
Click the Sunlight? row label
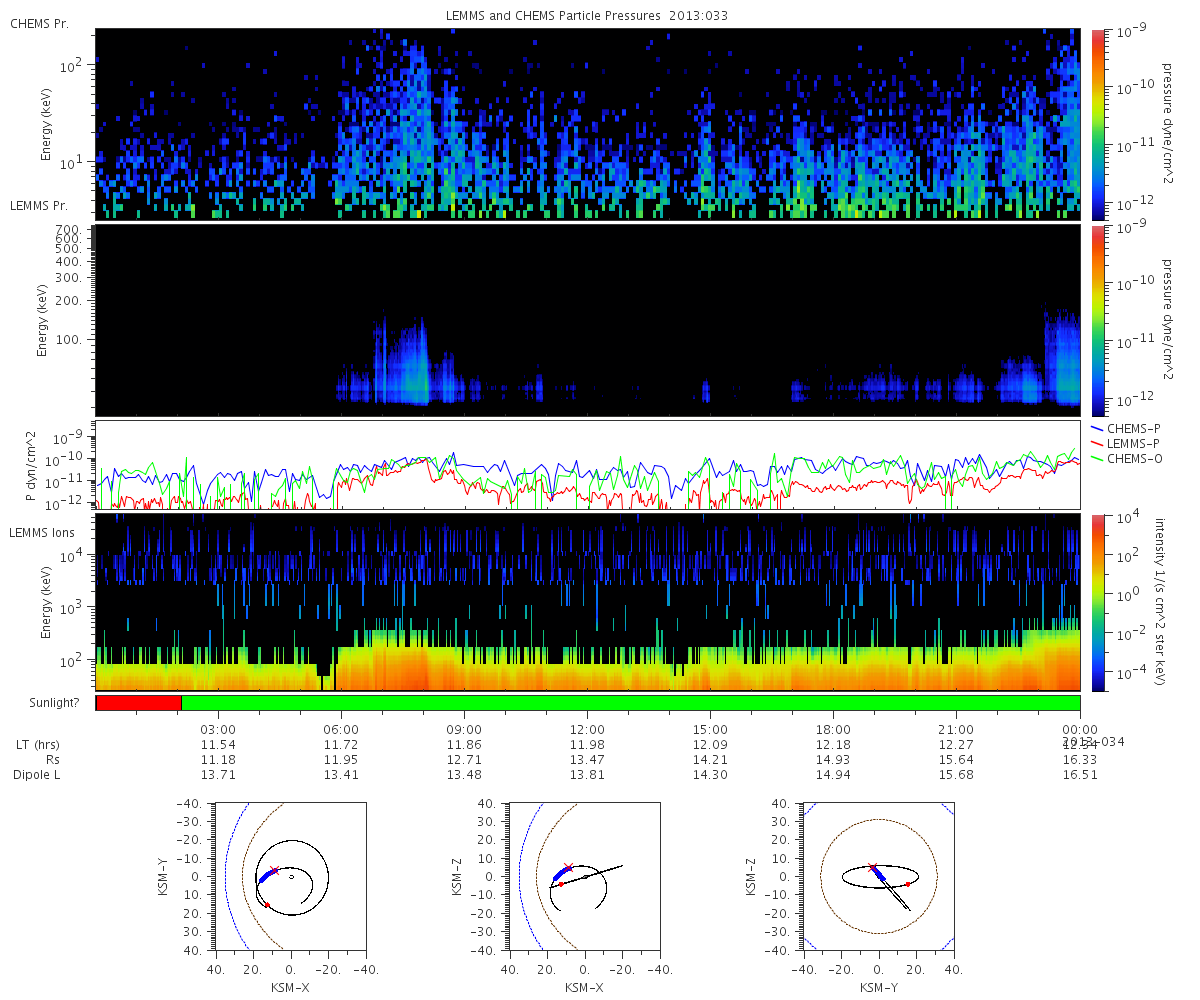point(48,703)
